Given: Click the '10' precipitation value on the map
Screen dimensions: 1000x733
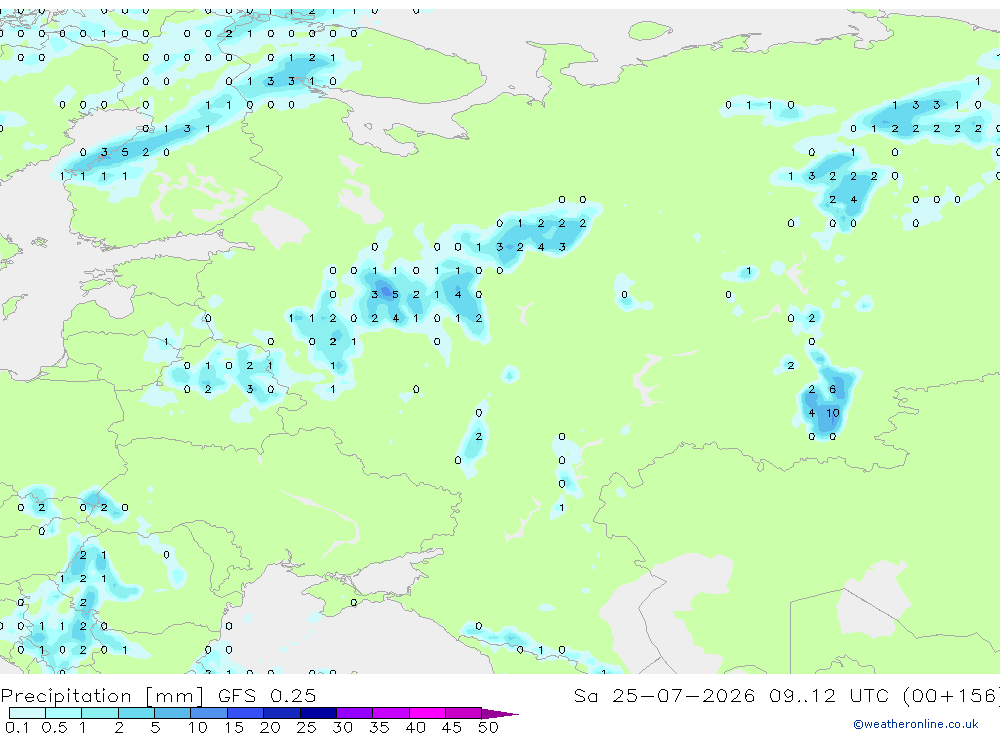Looking at the screenshot, I should 833,413.
